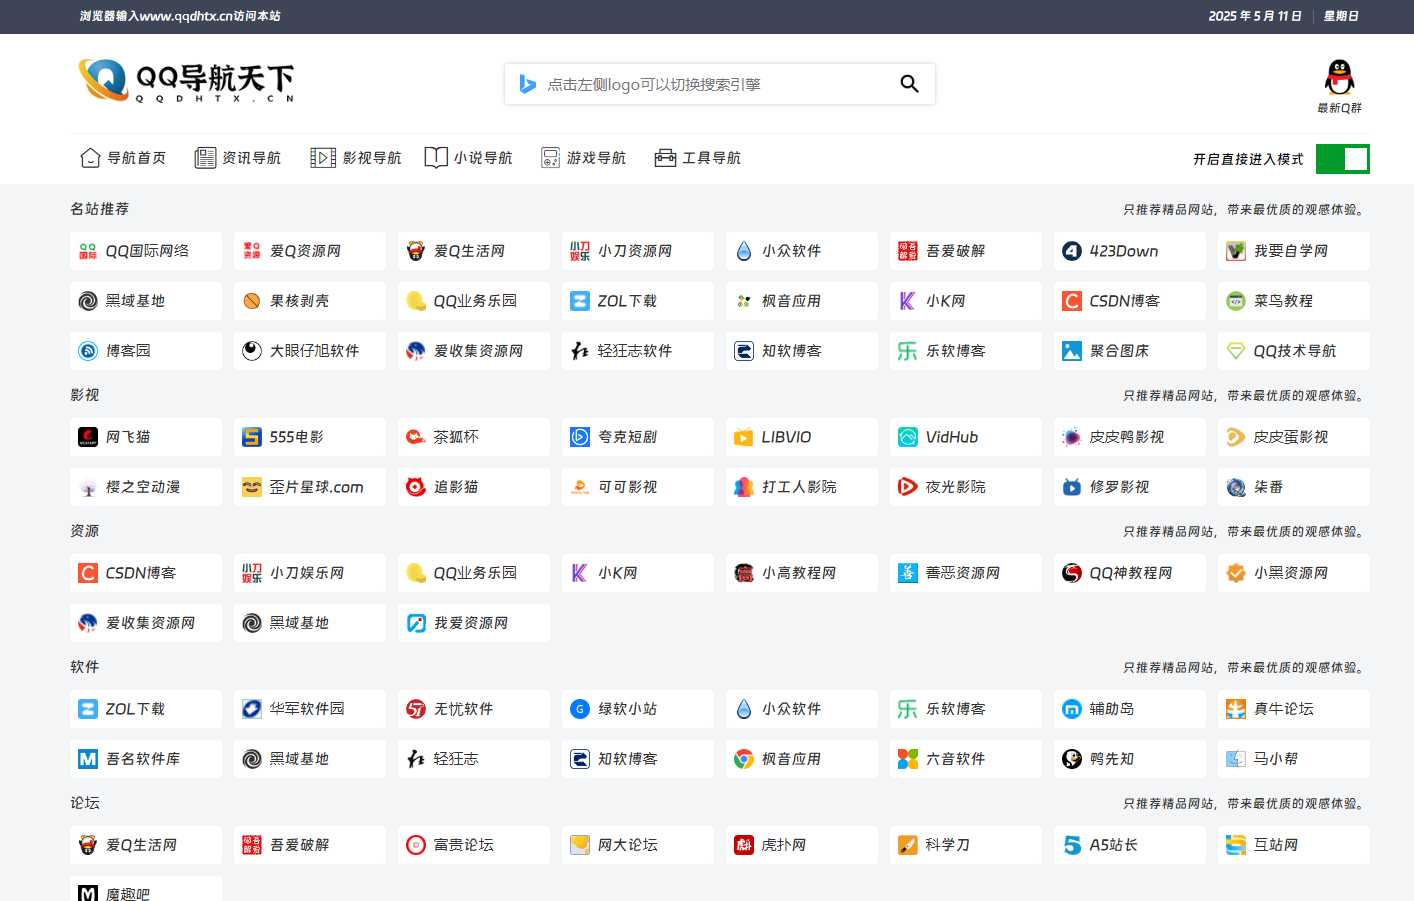Viewport: 1414px width, 901px height.
Task: Click the Bing logo to switch search engine
Action: [x=527, y=84]
